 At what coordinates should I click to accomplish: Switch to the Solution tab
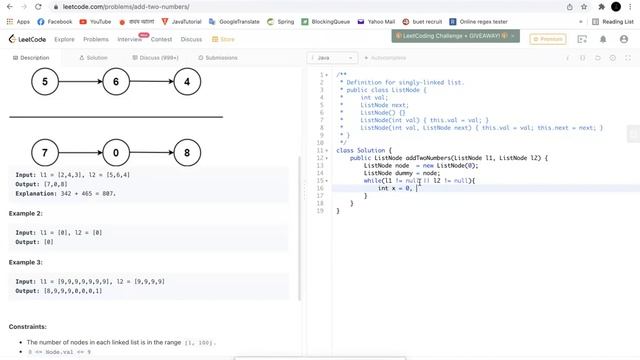pyautogui.click(x=93, y=58)
